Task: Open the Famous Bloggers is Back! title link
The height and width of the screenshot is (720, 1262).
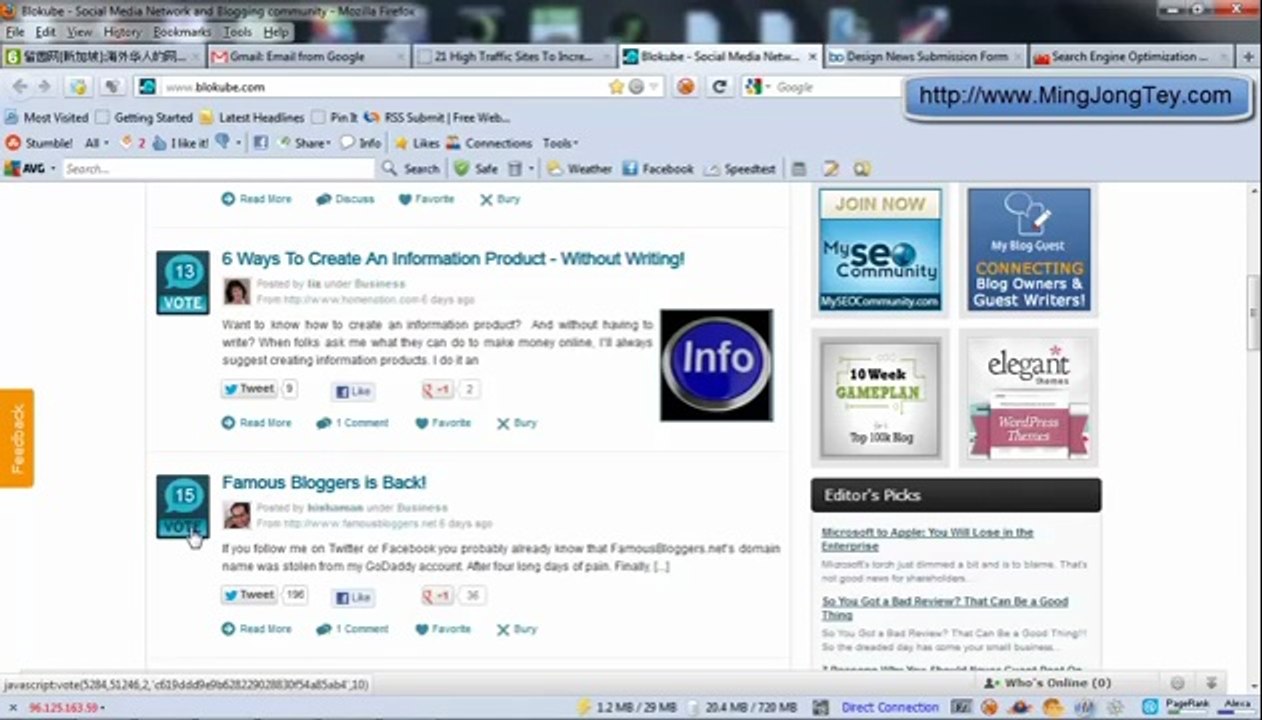Action: (x=324, y=483)
